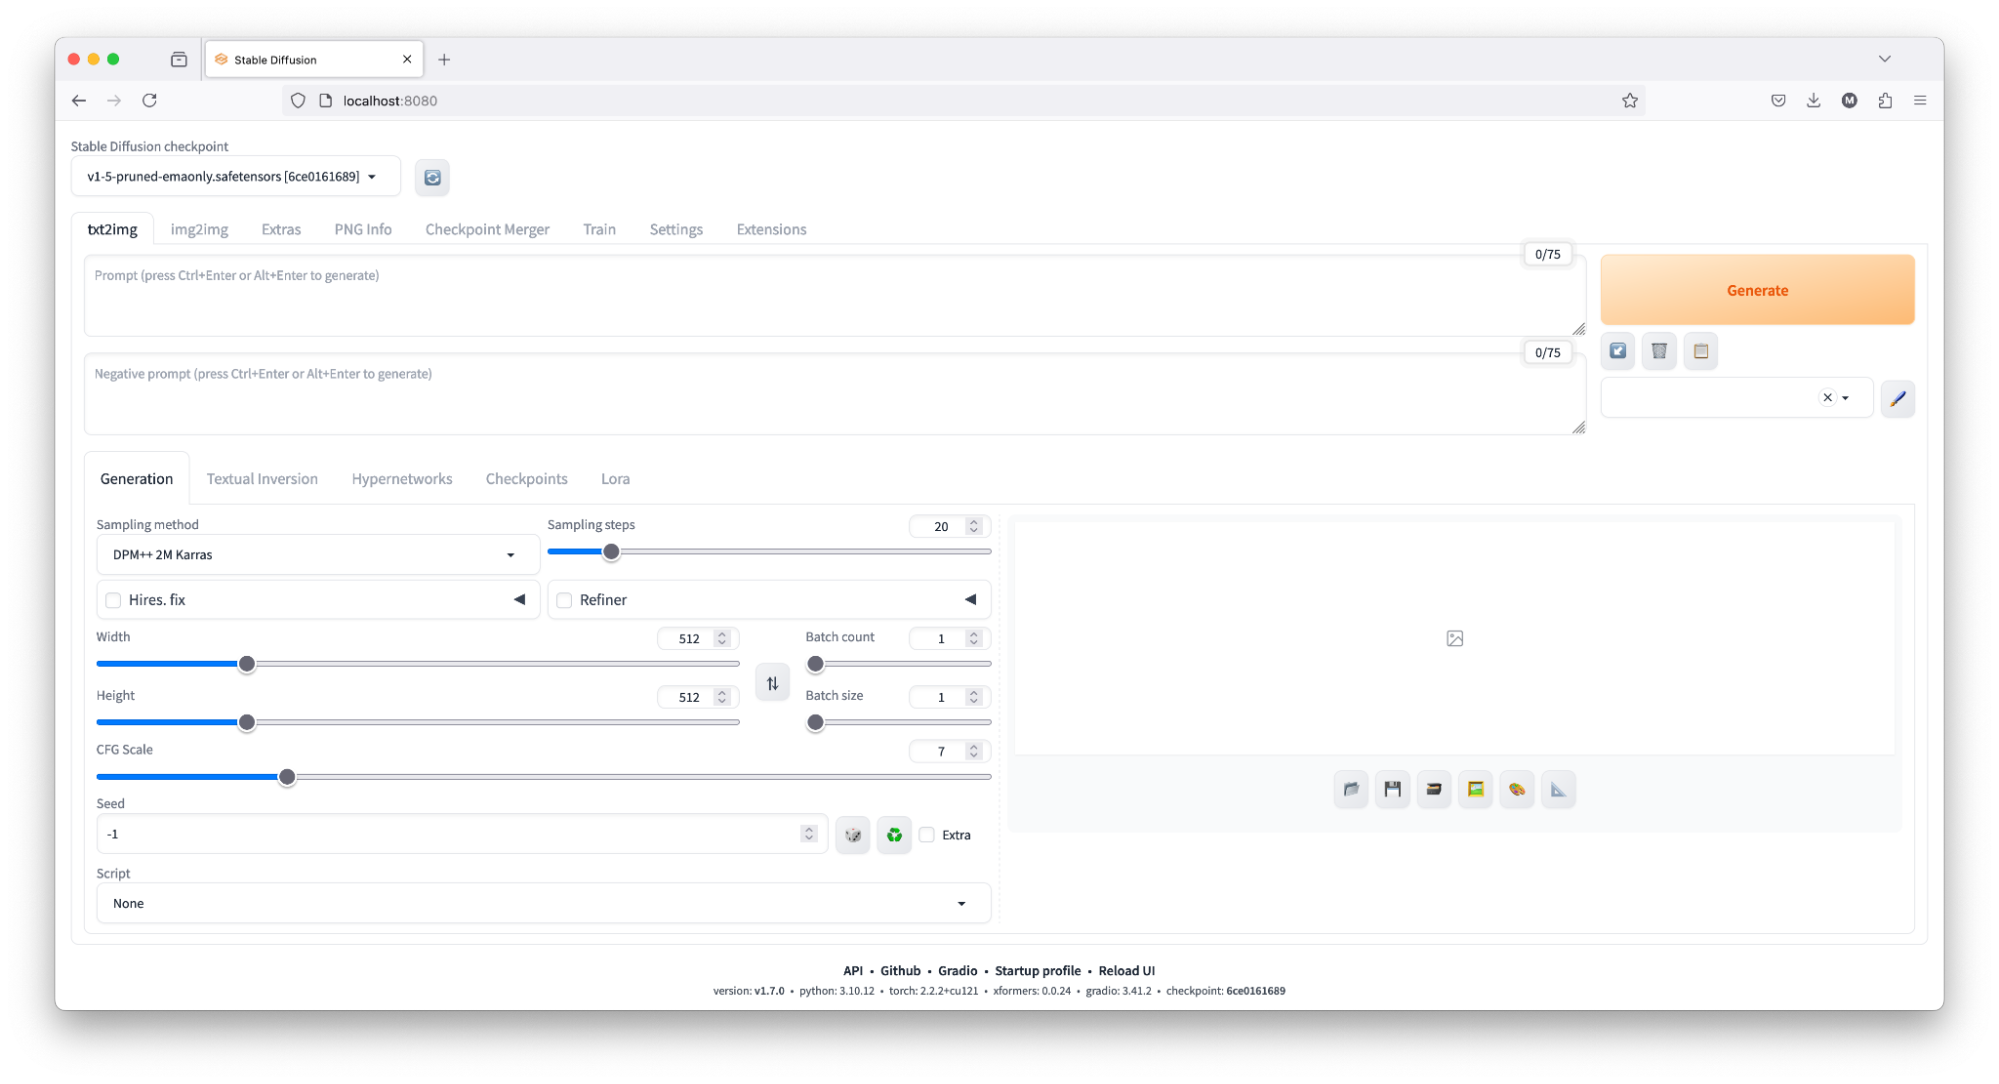This screenshot has width=1999, height=1084.
Task: Click the read generation parameters arrow icon
Action: tap(1618, 351)
